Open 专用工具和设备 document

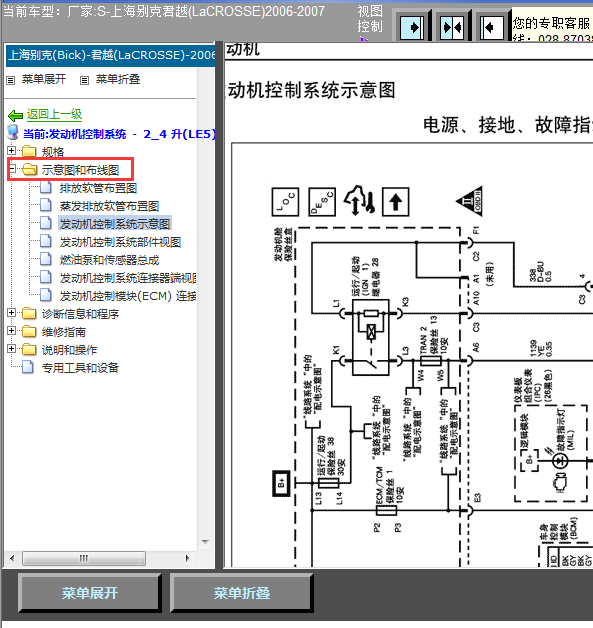(x=80, y=368)
